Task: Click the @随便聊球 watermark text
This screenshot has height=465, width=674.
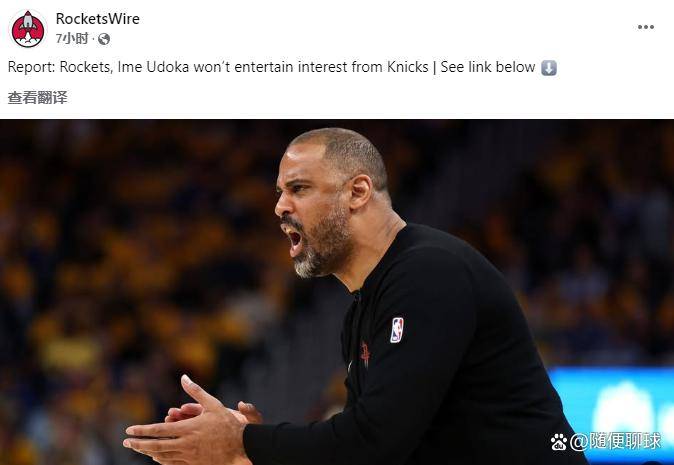Action: [x=616, y=441]
